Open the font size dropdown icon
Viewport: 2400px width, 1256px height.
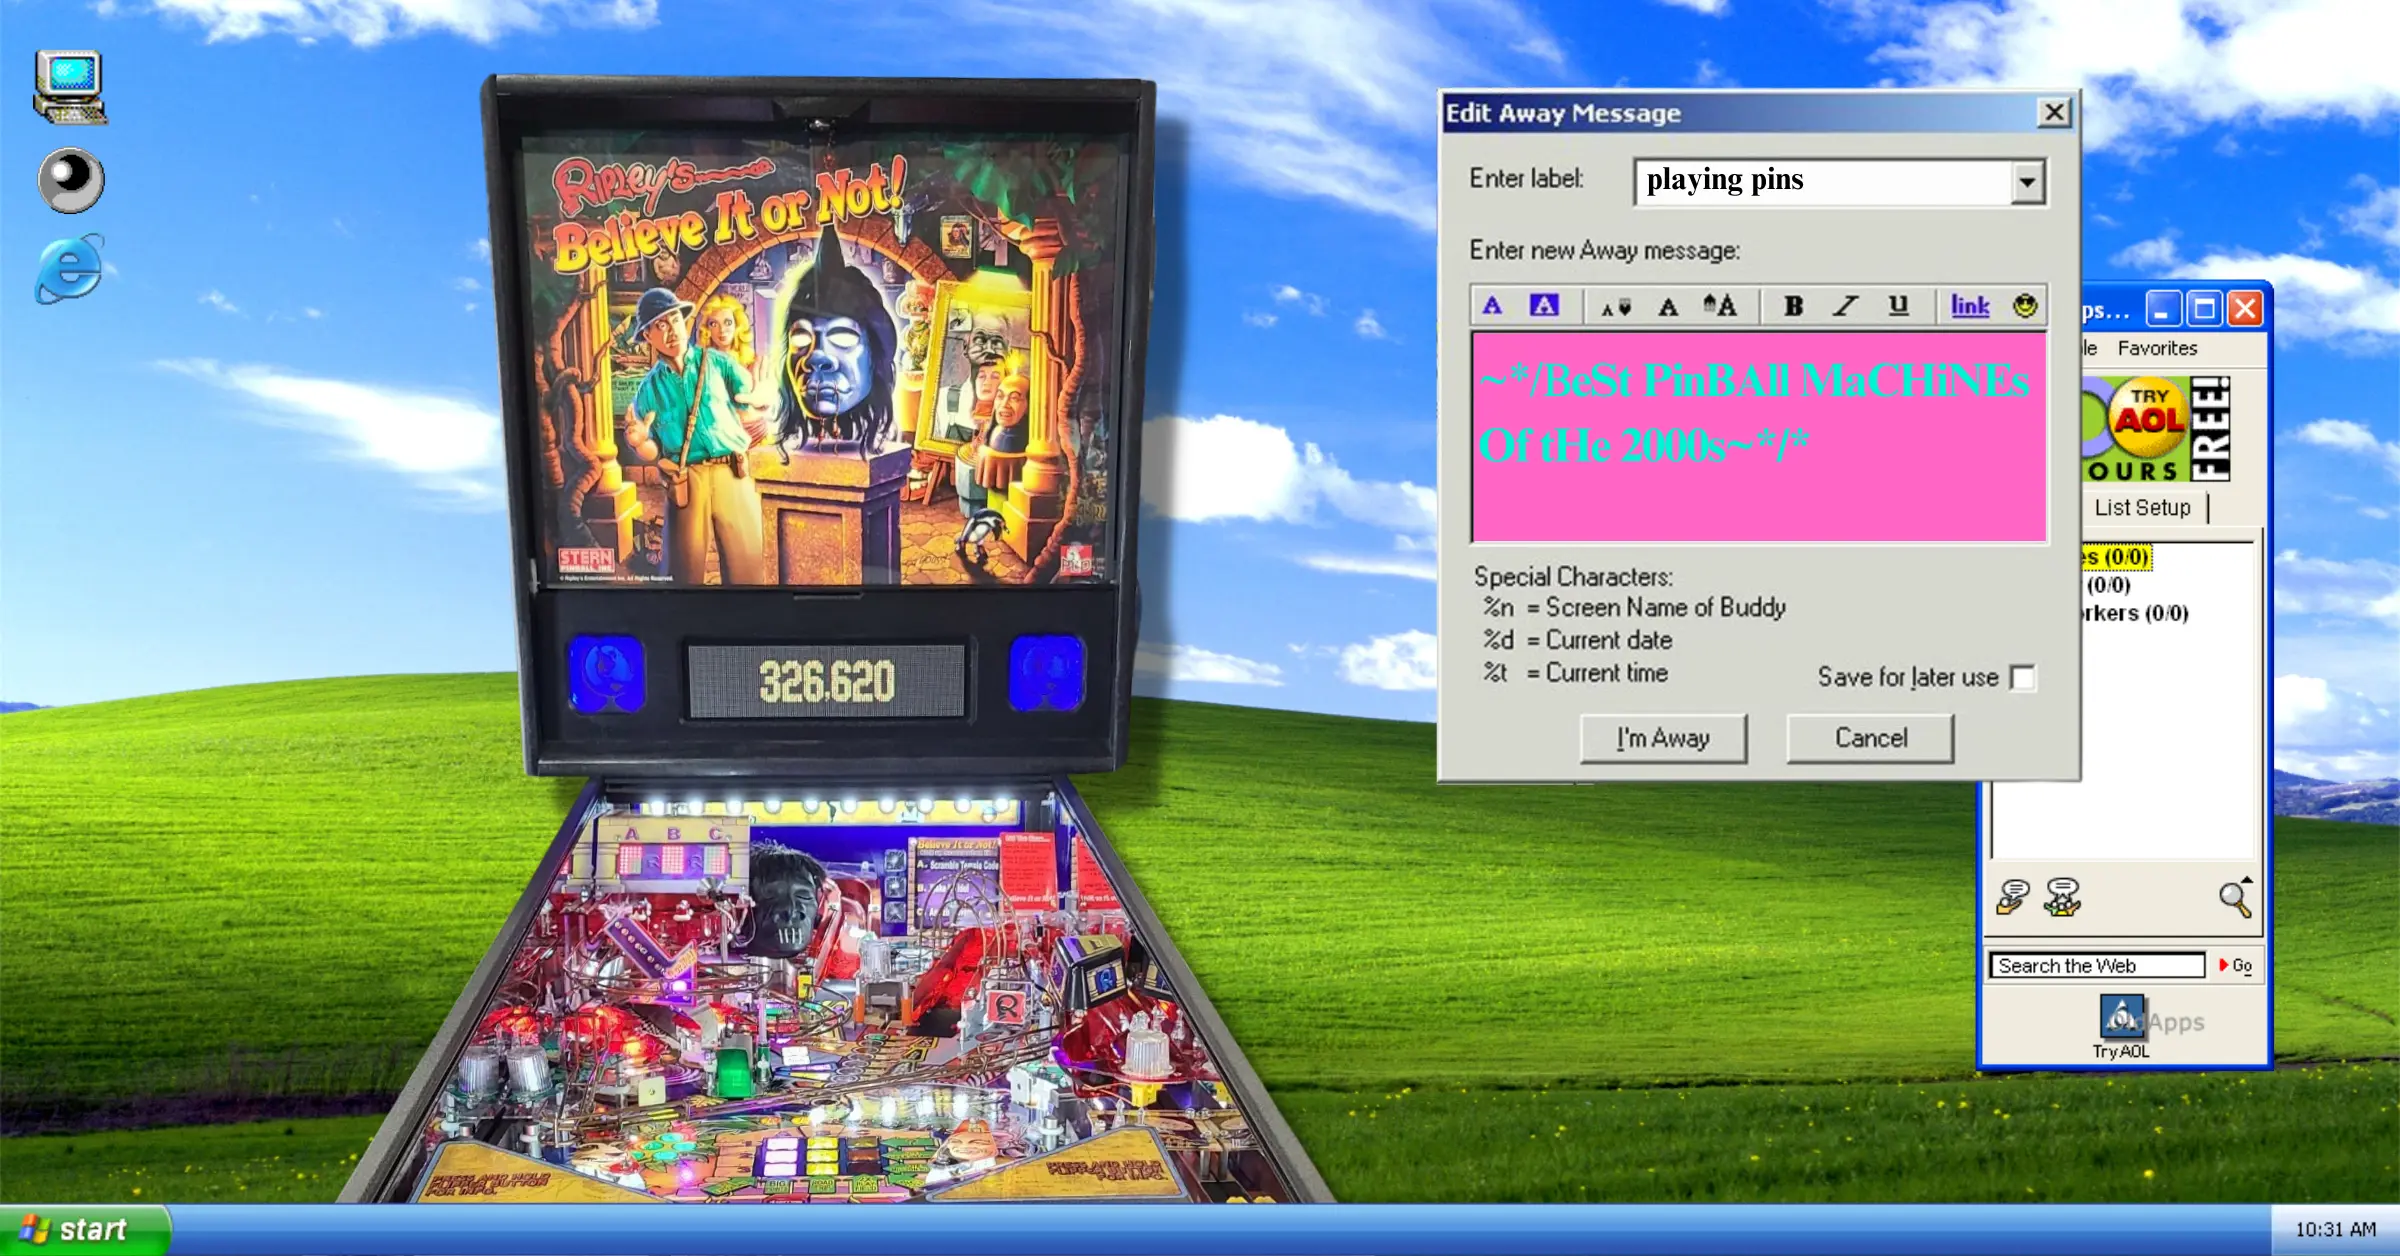pyautogui.click(x=1616, y=306)
